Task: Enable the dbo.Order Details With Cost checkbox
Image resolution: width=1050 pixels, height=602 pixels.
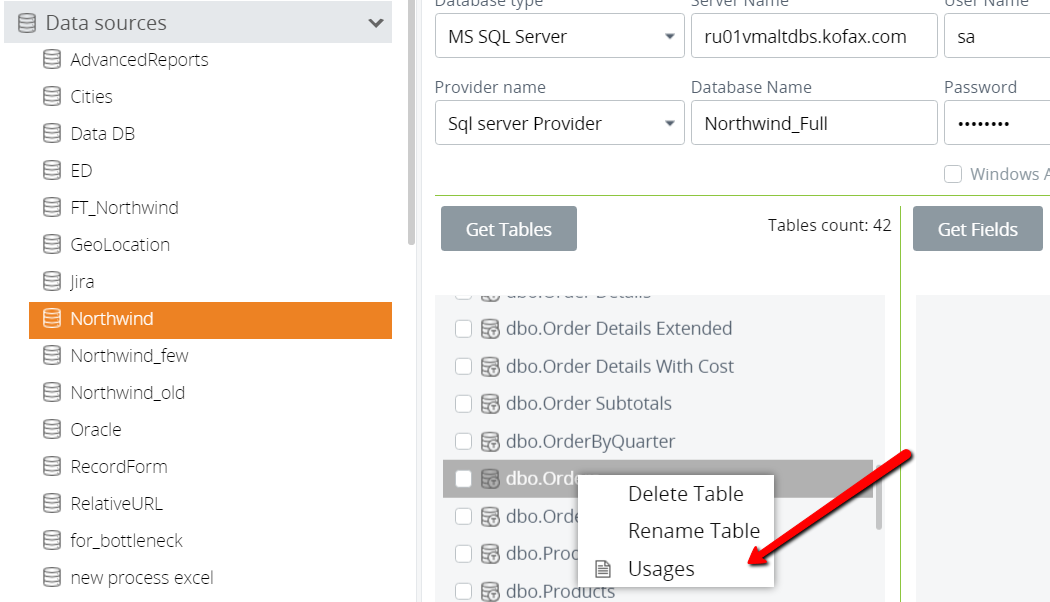Action: point(463,367)
